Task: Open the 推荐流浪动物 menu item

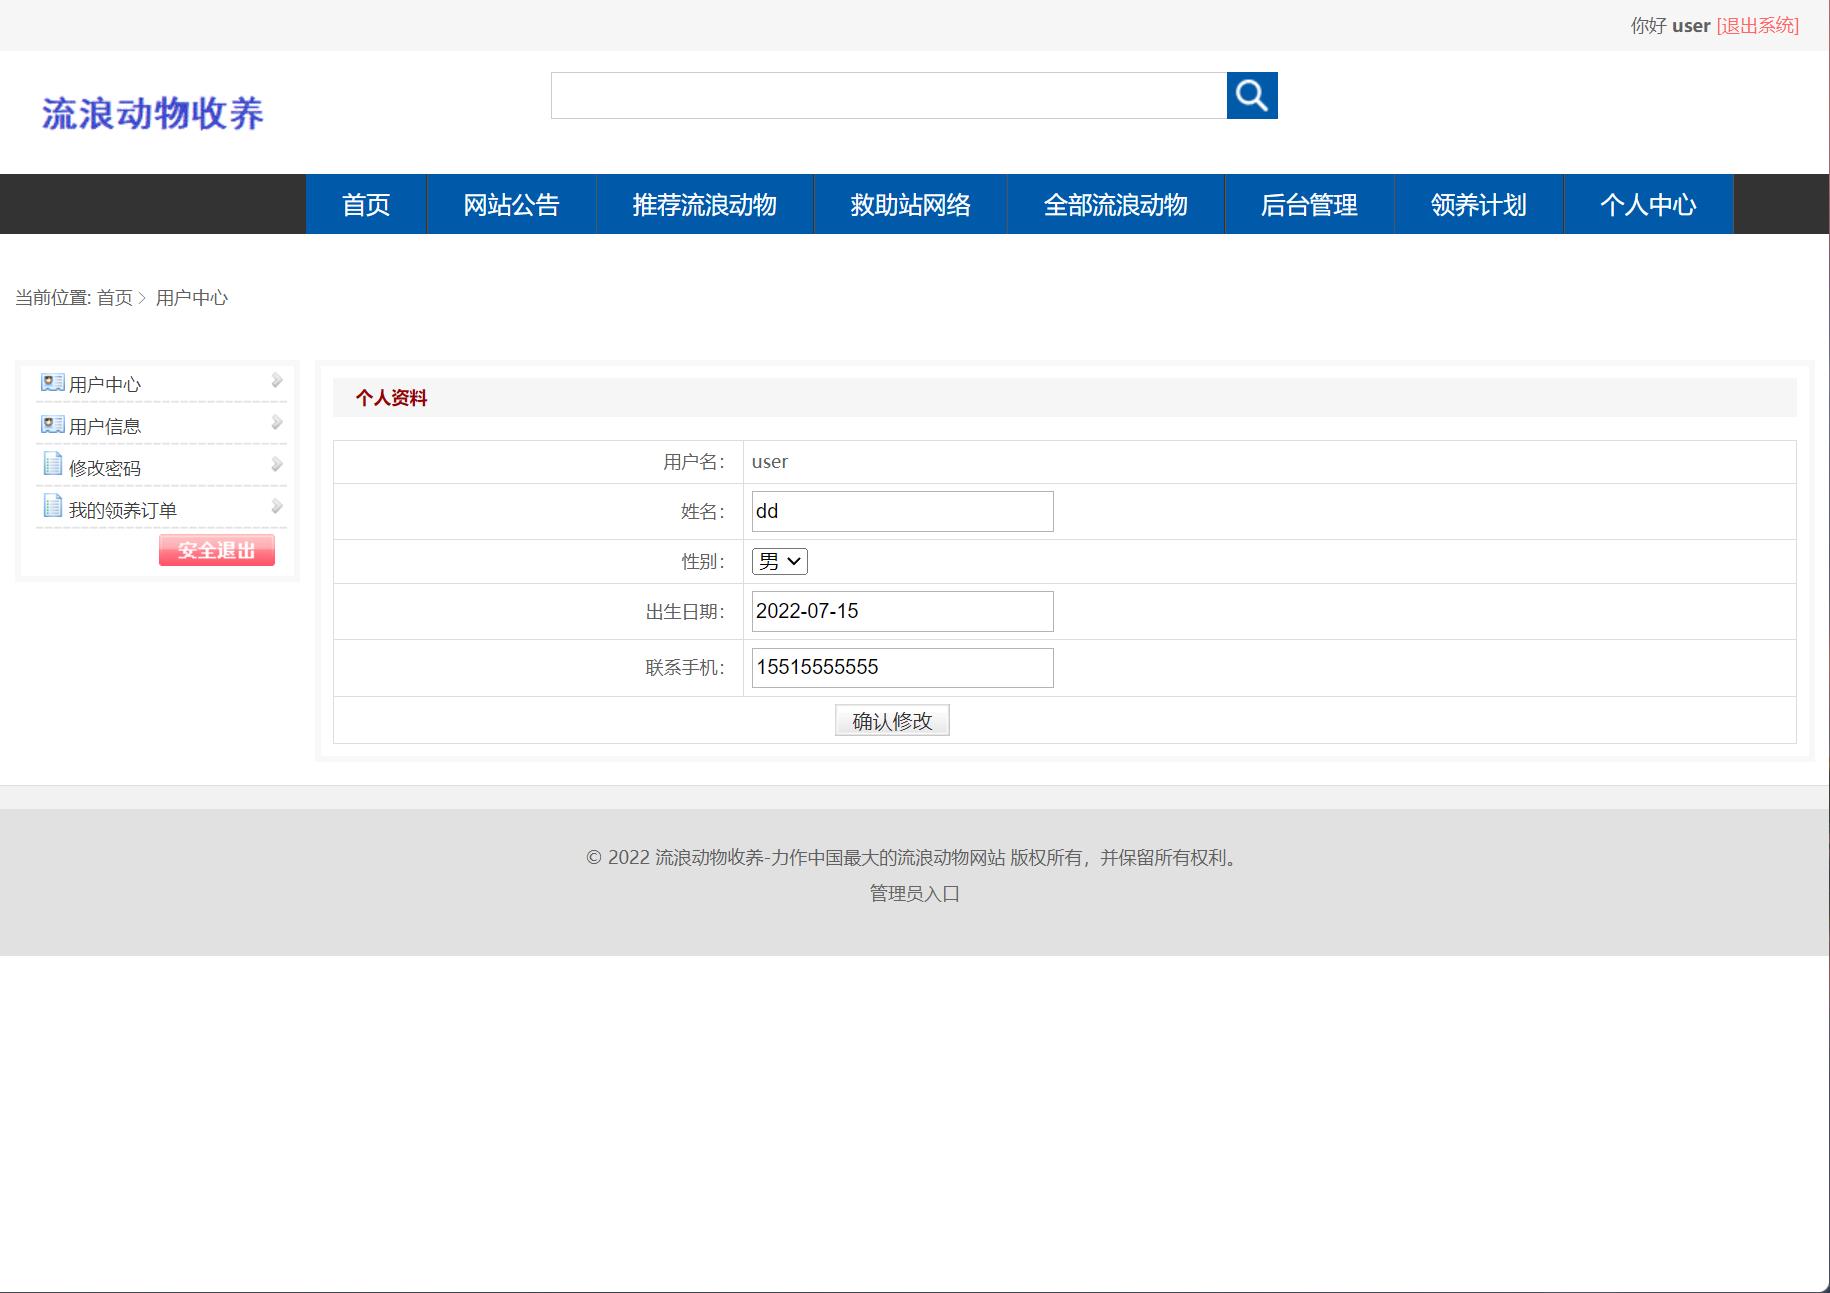Action: [705, 204]
